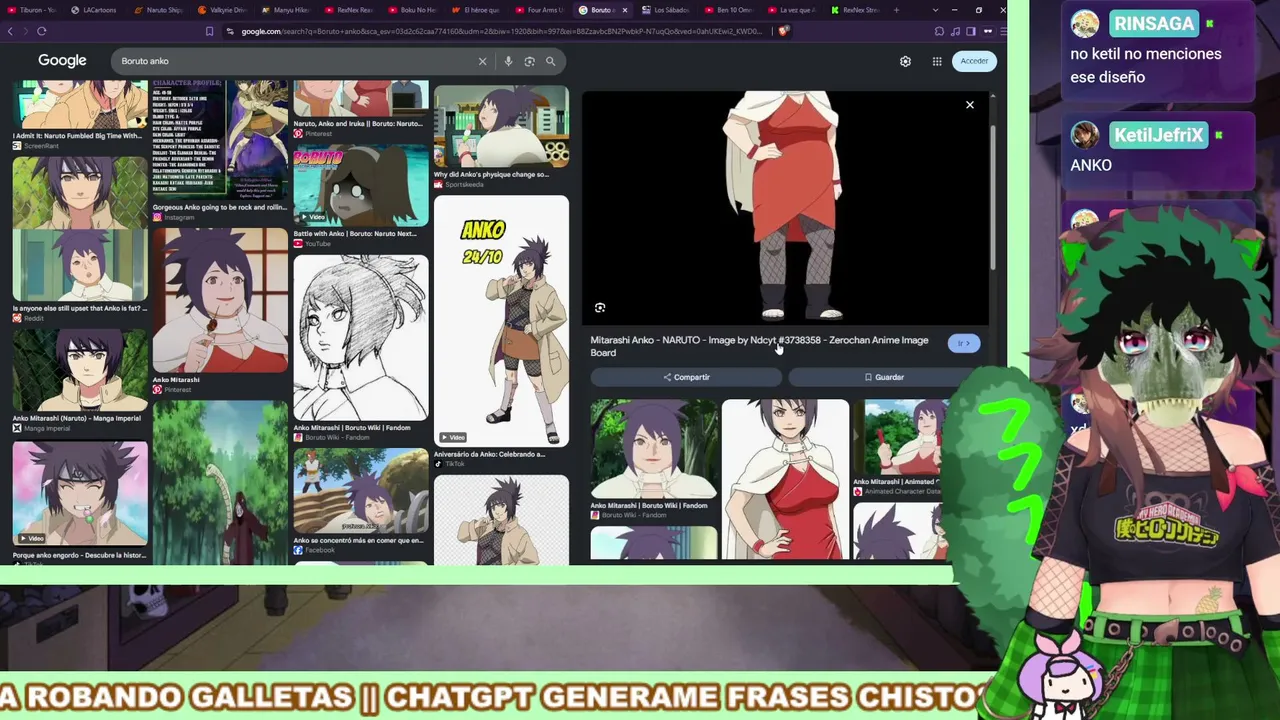Click the Acceder sign-in button
Screen dimensions: 1280x720
tap(974, 61)
